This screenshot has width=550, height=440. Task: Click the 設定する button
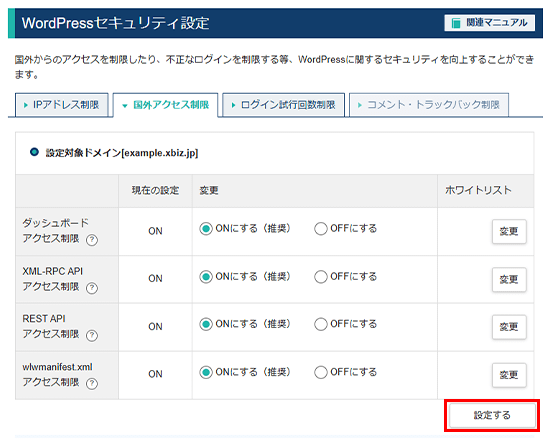pyautogui.click(x=492, y=415)
